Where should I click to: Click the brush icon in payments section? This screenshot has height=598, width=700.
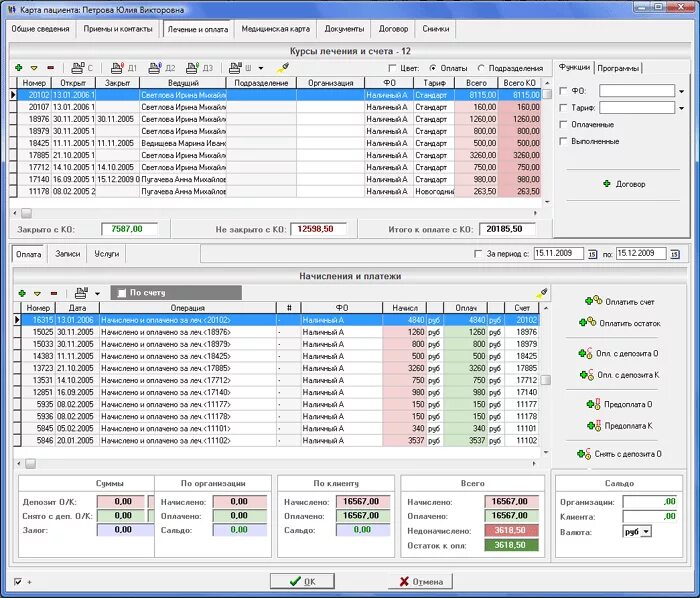coord(542,293)
